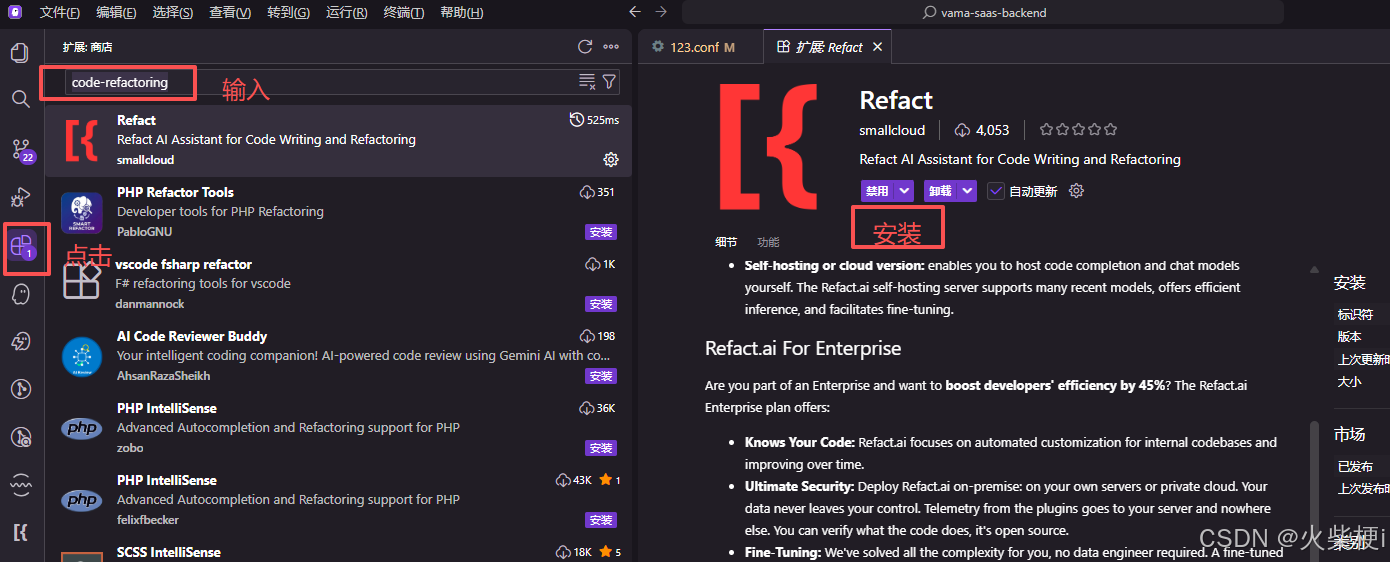This screenshot has height=562, width=1390.
Task: Open the Edit menu
Action: [x=117, y=12]
